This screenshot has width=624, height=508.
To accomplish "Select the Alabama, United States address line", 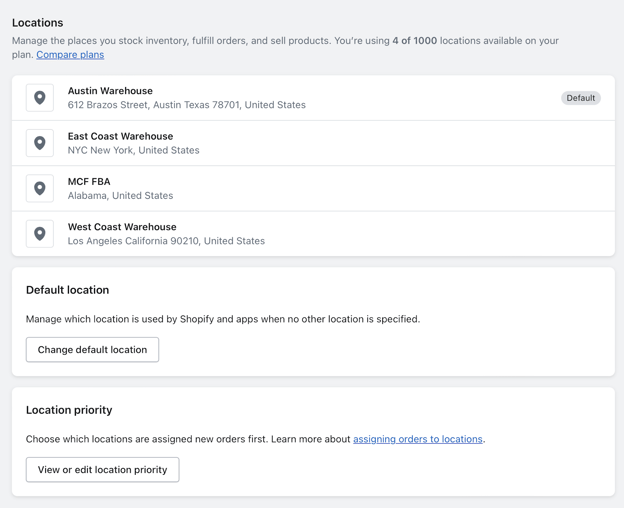I will pos(120,196).
